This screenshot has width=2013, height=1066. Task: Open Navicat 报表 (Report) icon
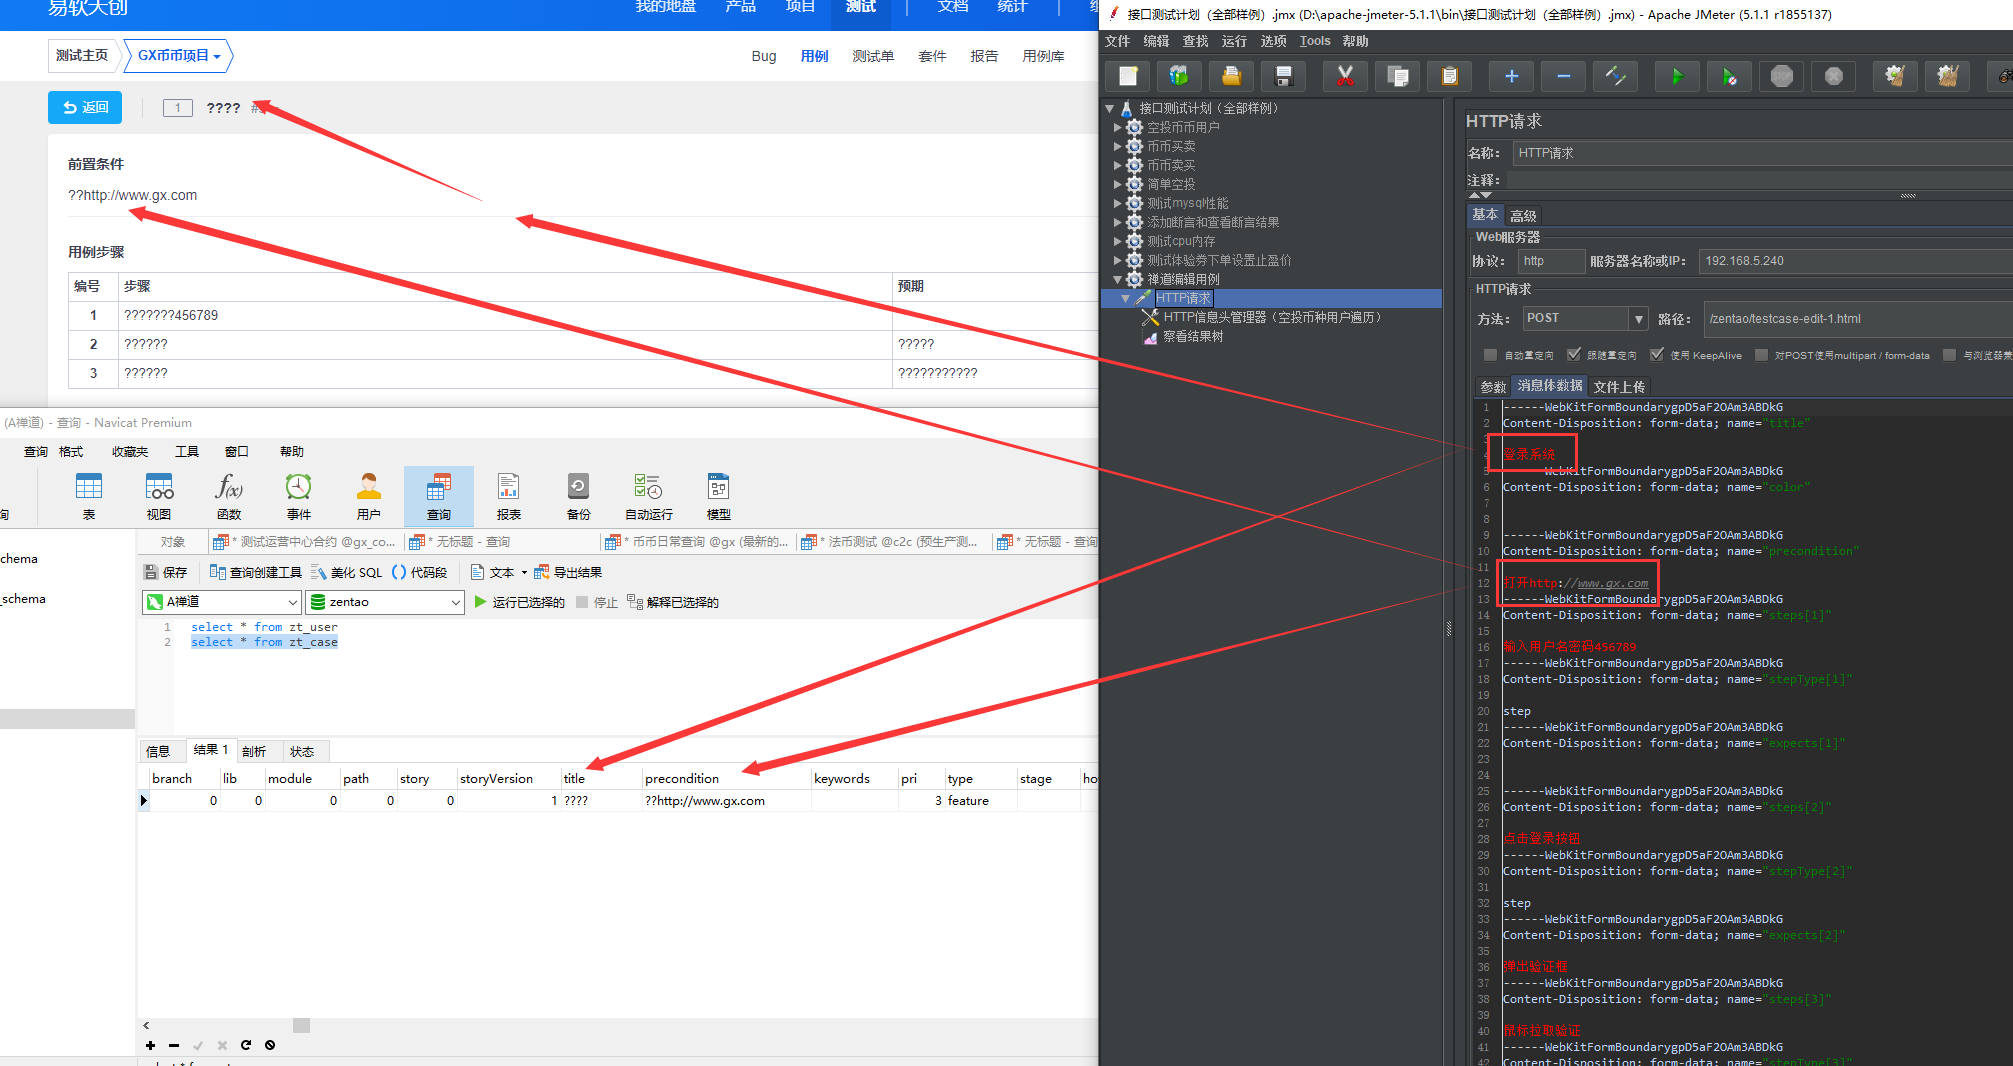point(509,496)
